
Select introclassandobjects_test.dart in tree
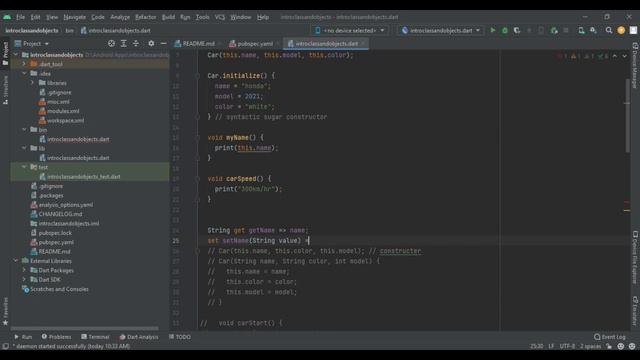click(84, 177)
